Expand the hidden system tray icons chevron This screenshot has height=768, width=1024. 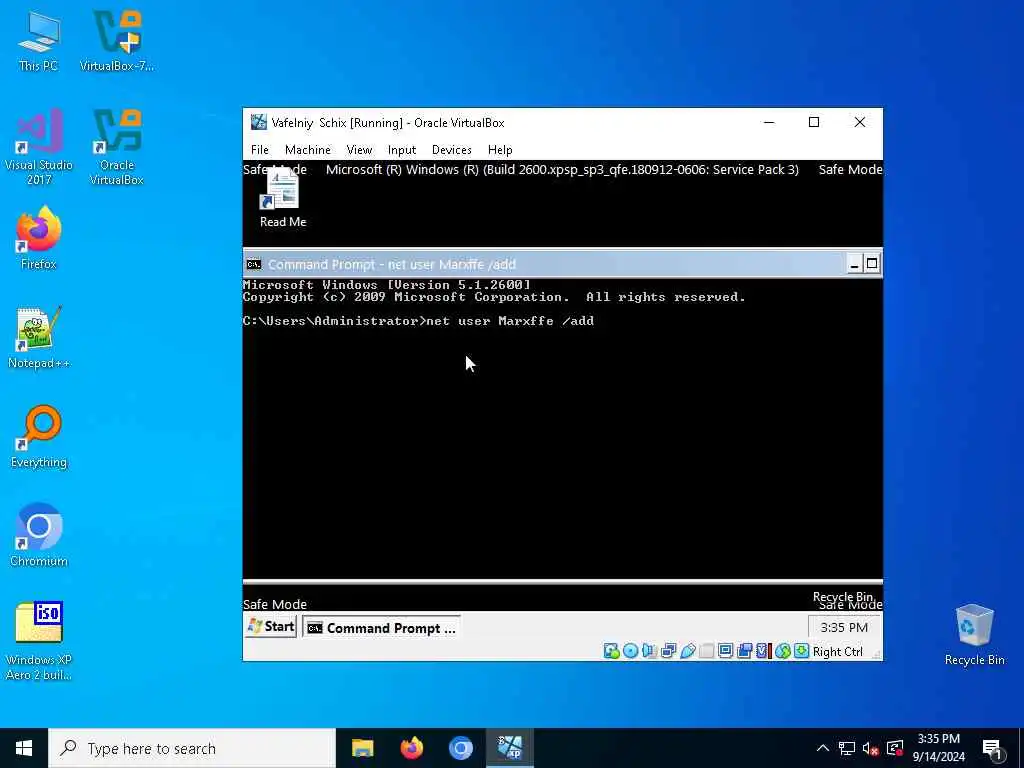tap(823, 748)
